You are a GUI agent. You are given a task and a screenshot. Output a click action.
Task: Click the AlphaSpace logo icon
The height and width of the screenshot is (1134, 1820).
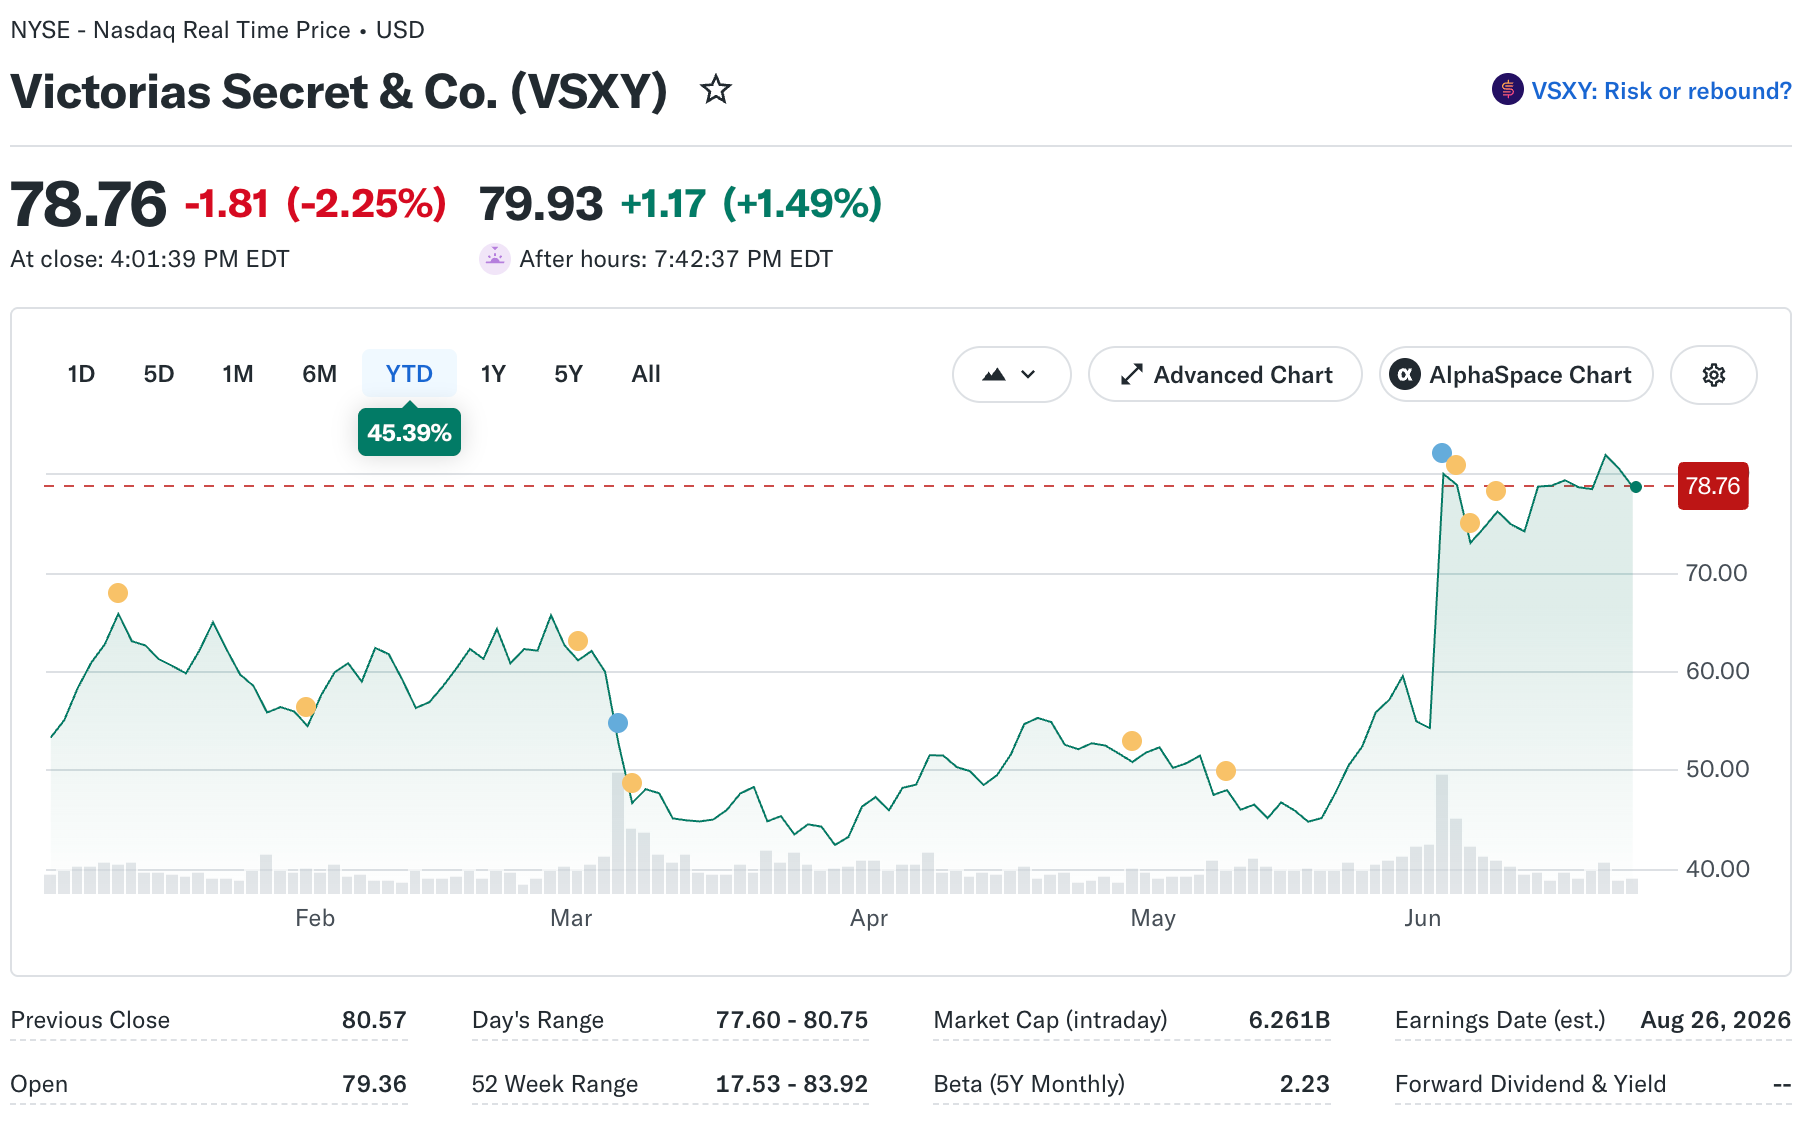pyautogui.click(x=1405, y=375)
